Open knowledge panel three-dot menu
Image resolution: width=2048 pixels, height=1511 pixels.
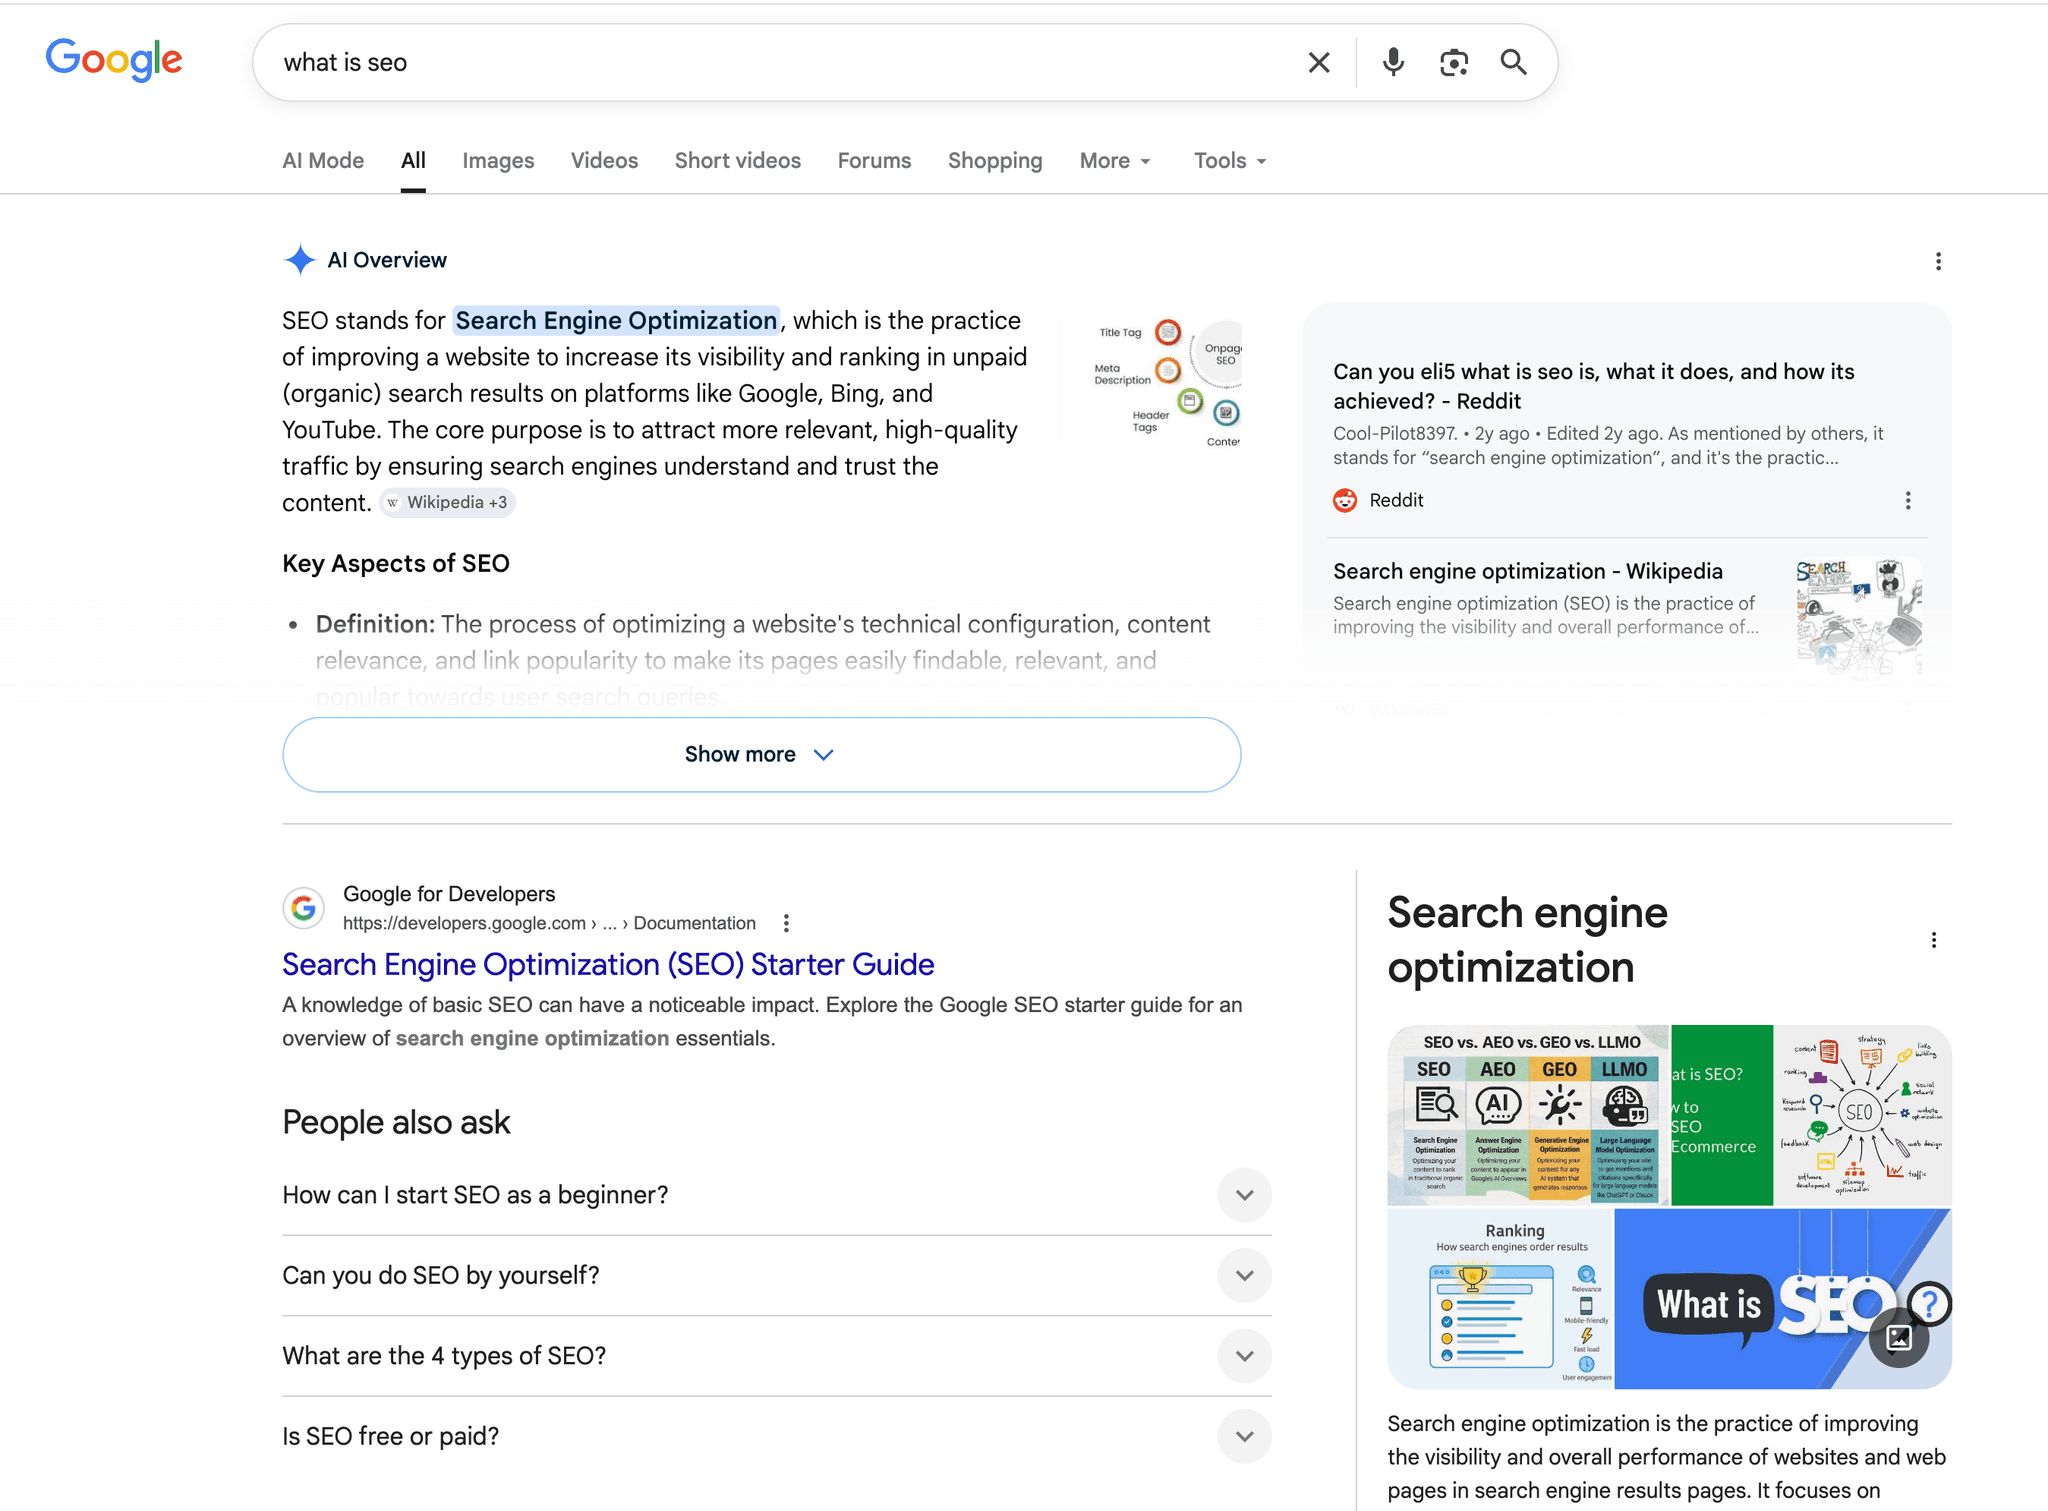pos(1934,940)
